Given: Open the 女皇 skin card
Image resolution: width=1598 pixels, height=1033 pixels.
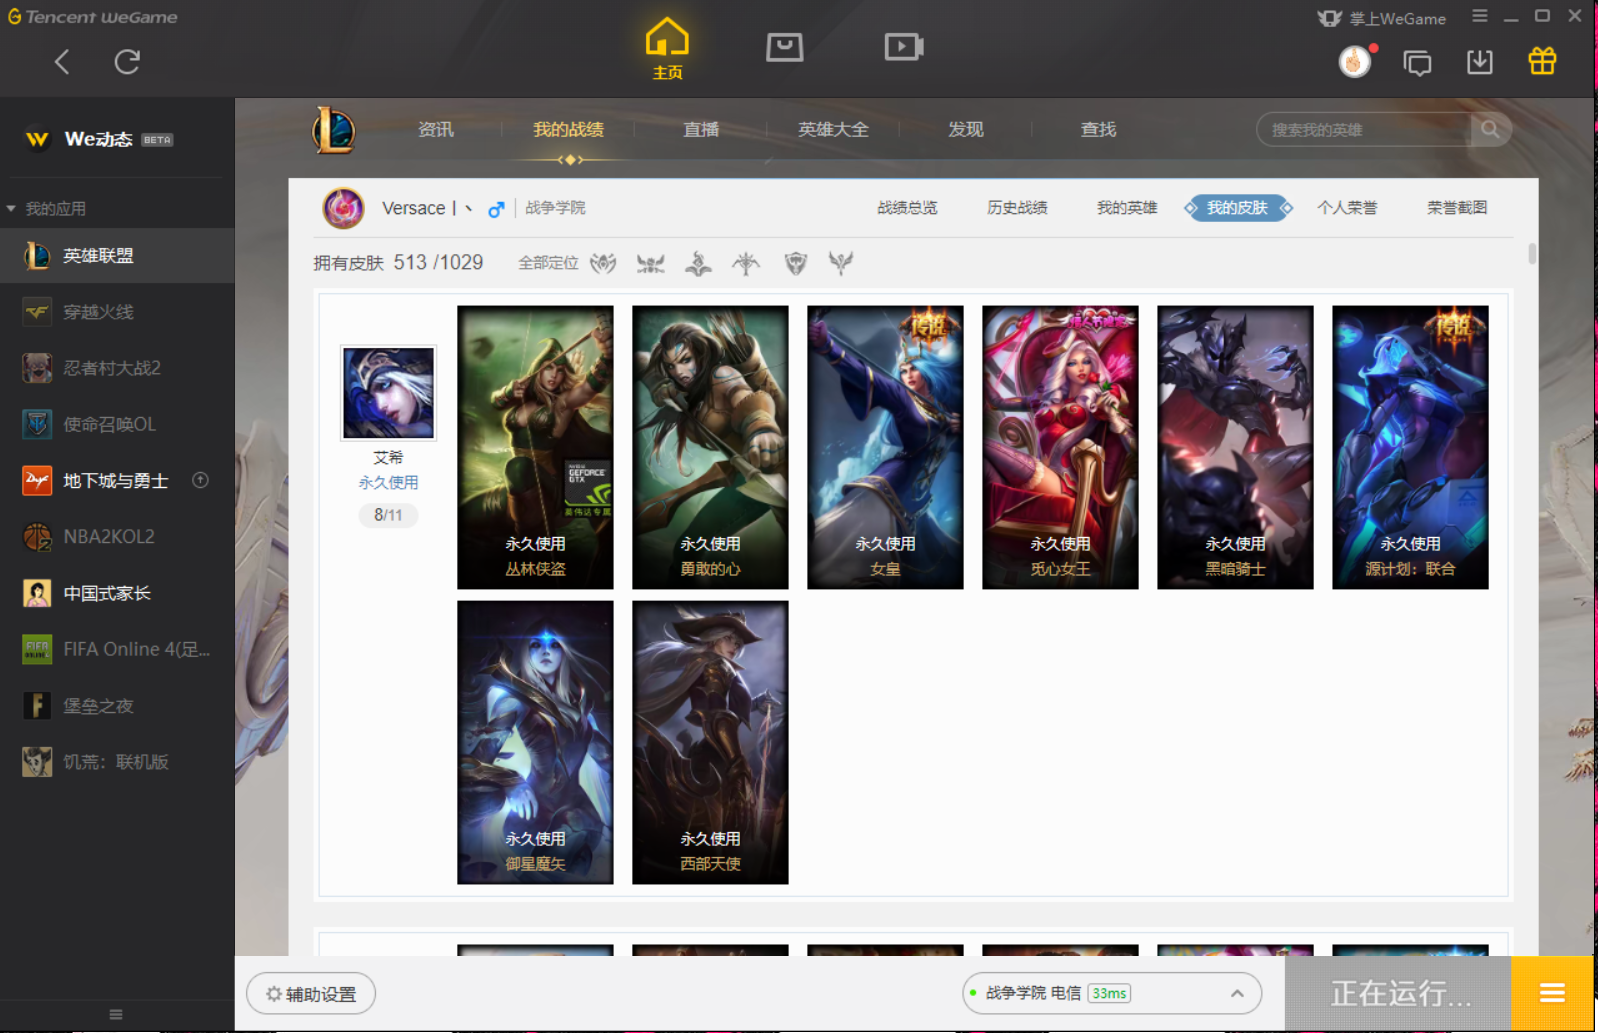Looking at the screenshot, I should (x=885, y=447).
